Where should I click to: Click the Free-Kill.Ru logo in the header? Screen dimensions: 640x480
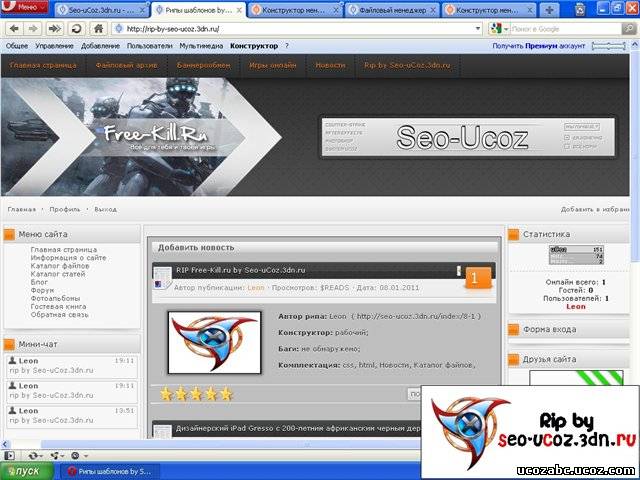click(x=155, y=134)
